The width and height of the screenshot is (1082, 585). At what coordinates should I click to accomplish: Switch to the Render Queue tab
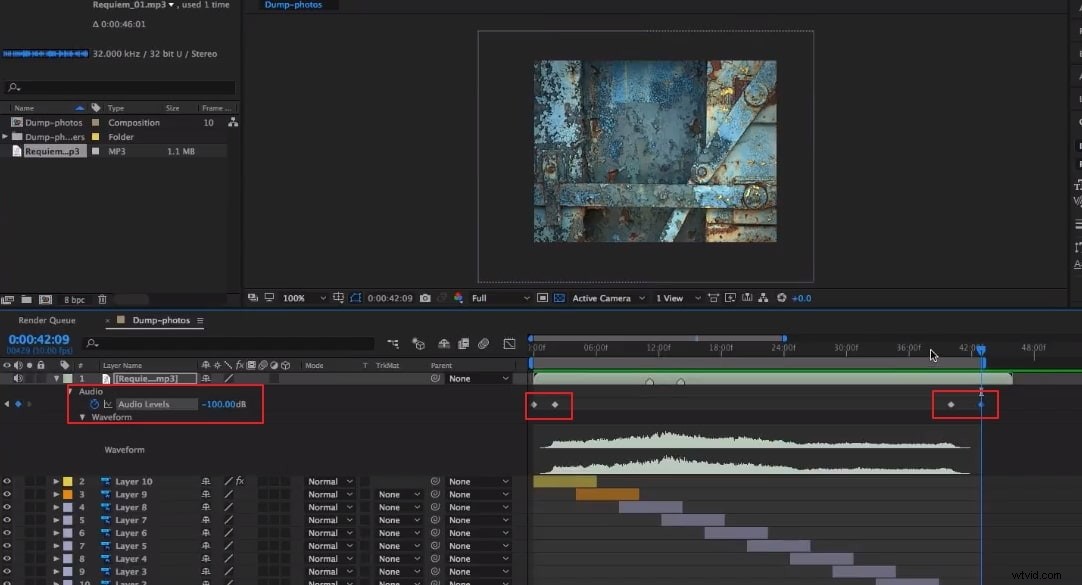[45, 319]
